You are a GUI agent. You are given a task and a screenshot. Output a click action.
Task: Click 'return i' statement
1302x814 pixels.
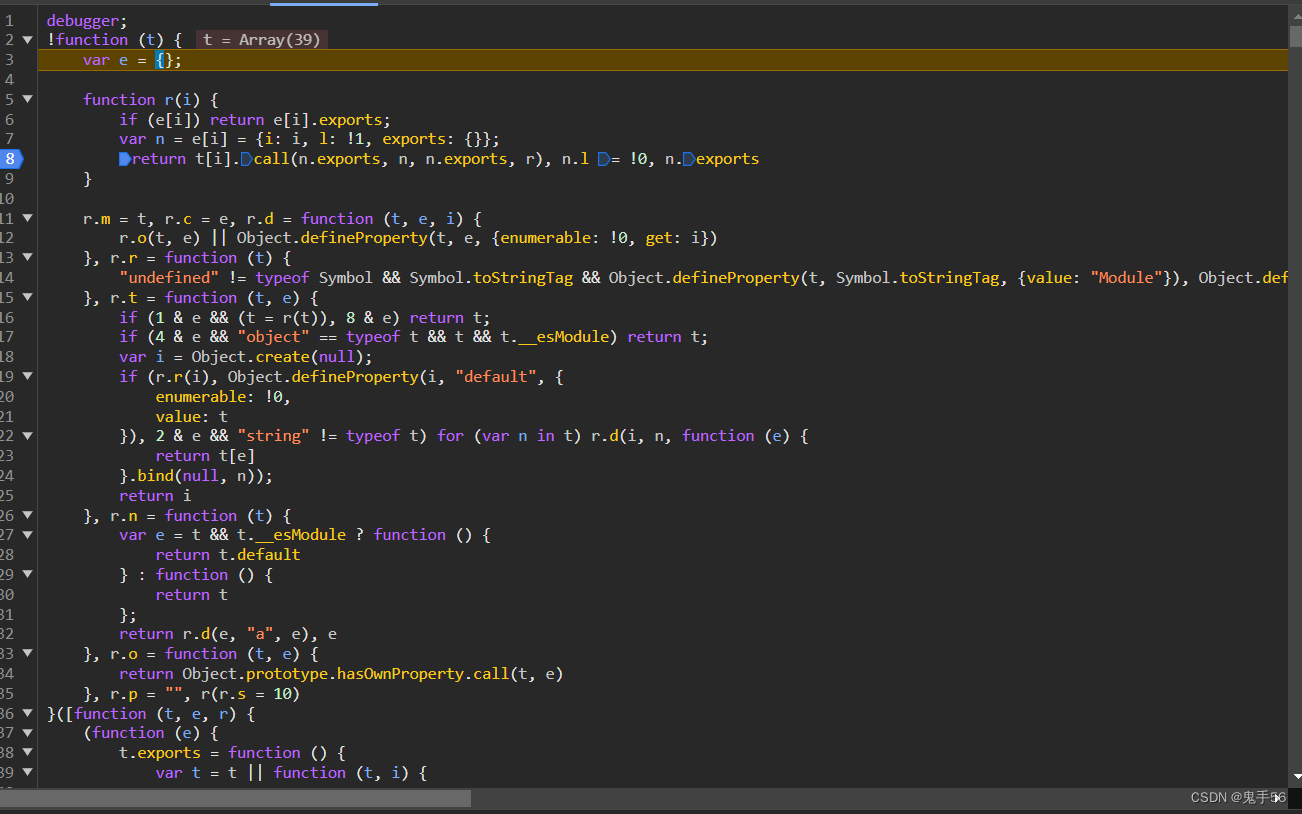pos(155,495)
